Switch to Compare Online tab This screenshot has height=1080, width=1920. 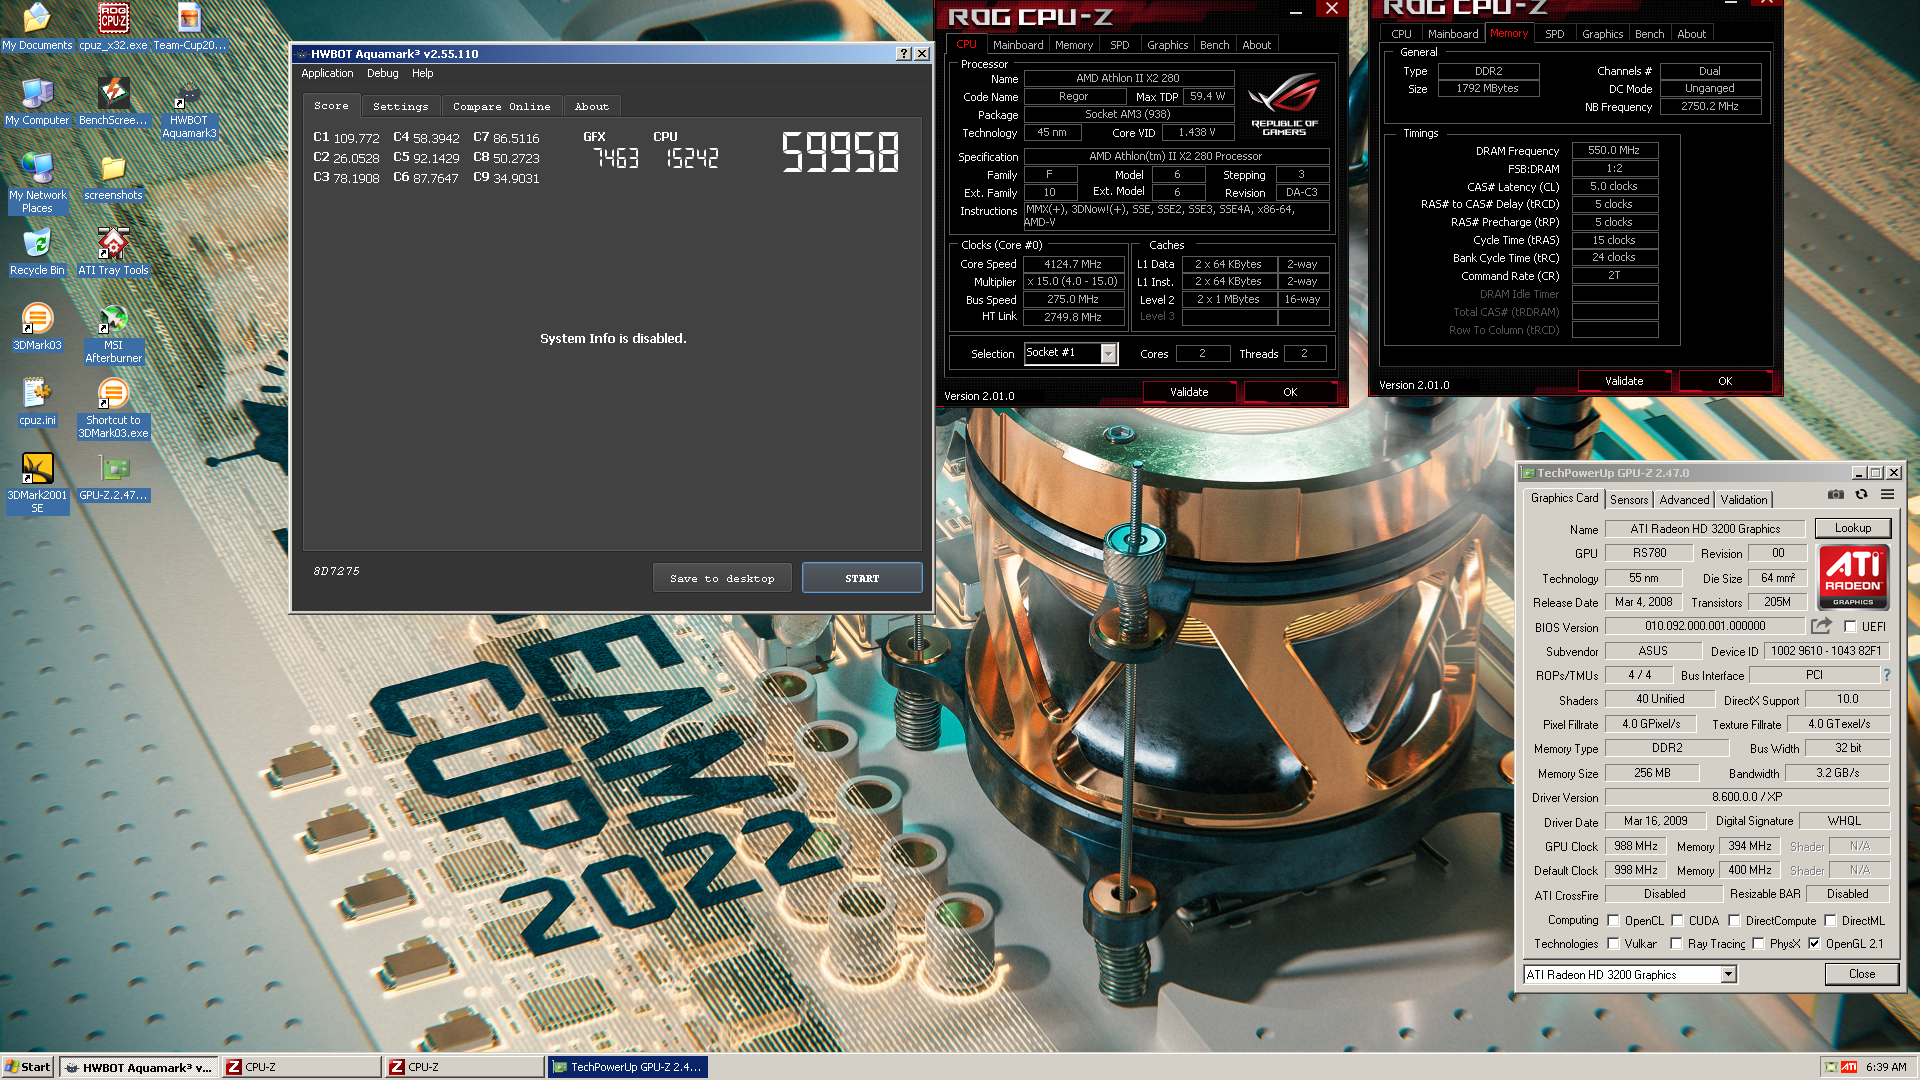(x=501, y=106)
